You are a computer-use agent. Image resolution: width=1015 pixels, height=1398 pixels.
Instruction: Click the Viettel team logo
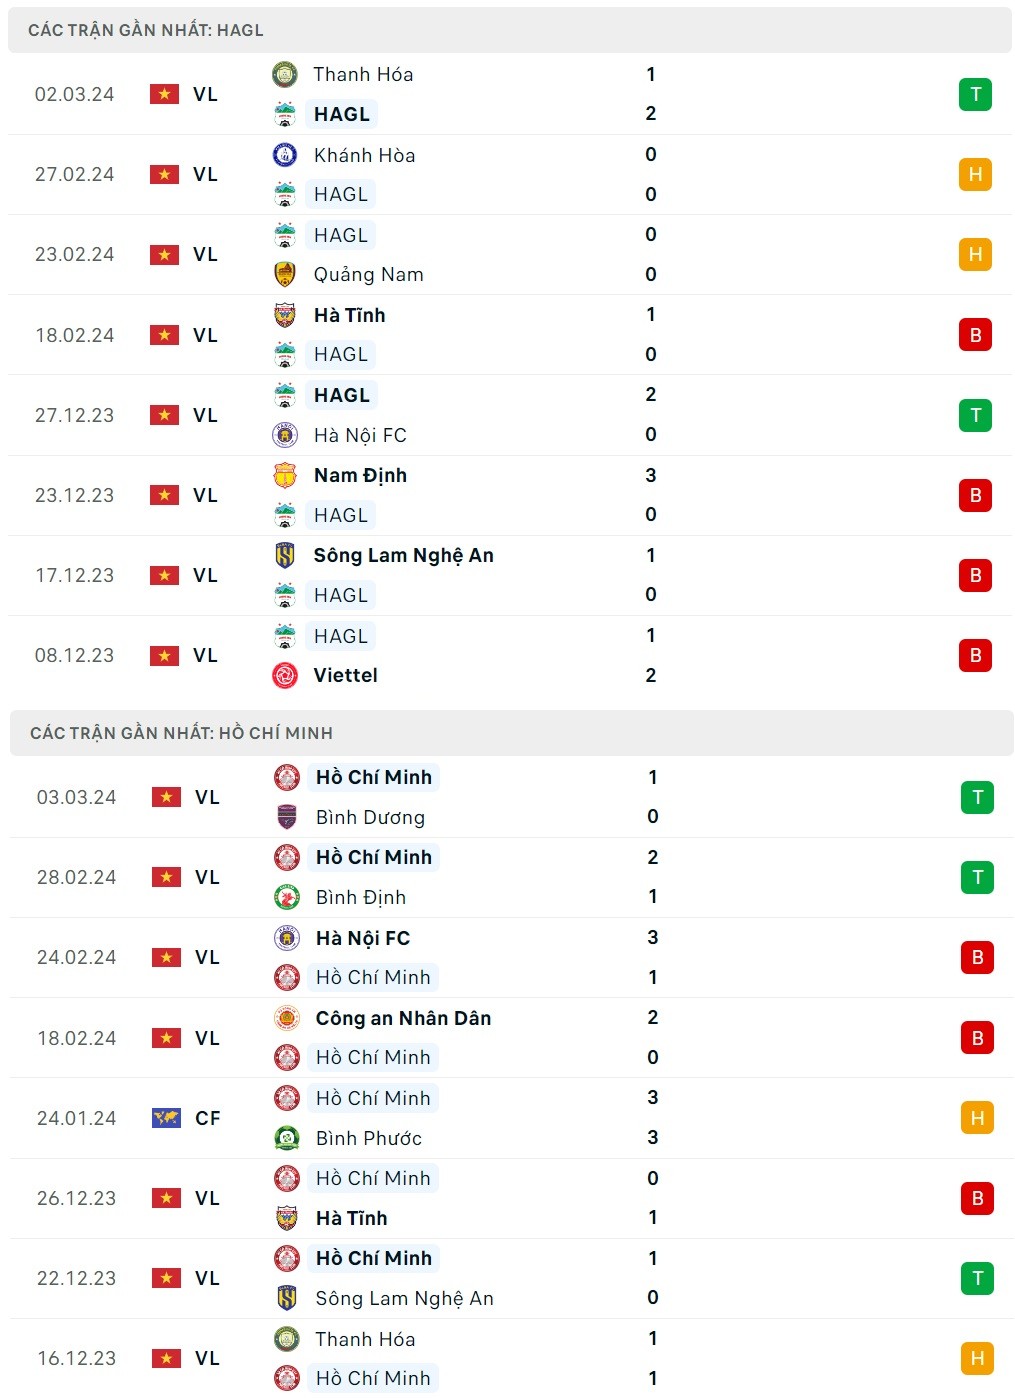coord(285,675)
